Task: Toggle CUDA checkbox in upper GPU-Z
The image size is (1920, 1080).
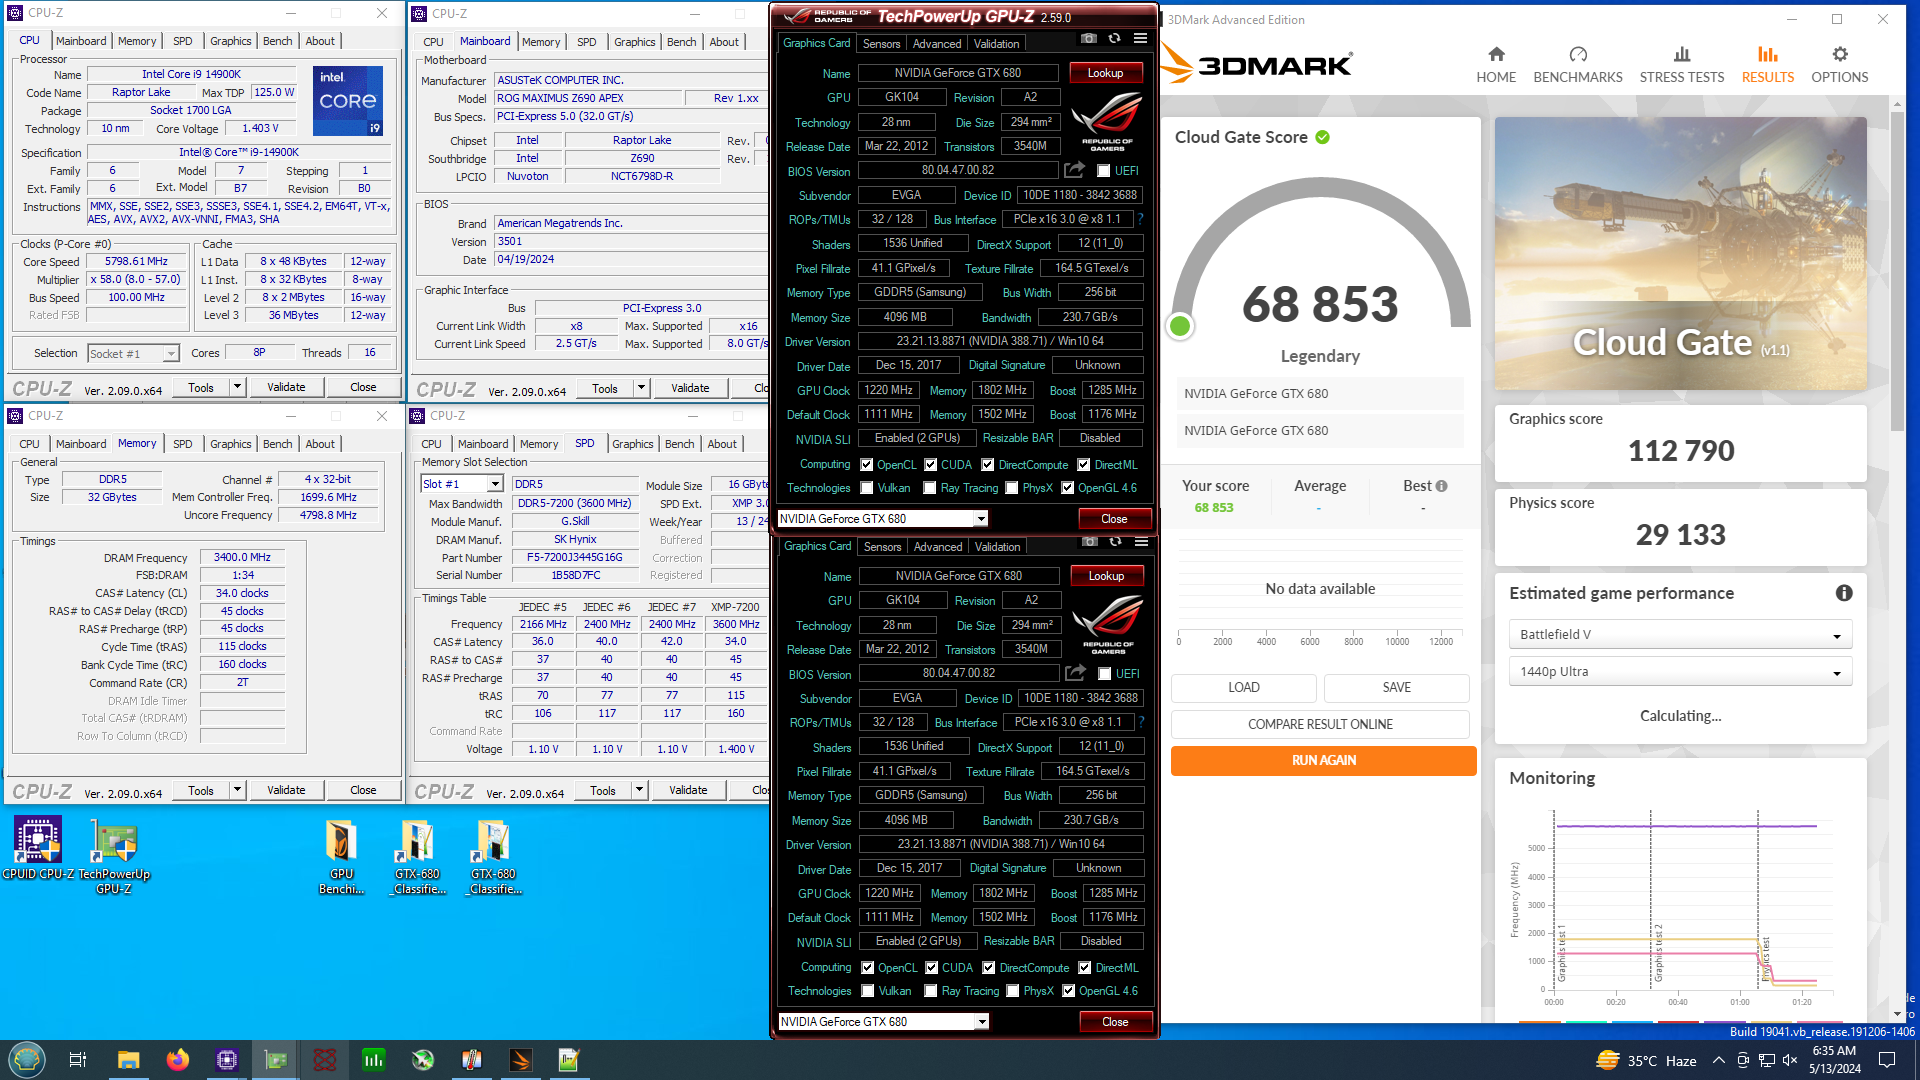Action: [931, 465]
